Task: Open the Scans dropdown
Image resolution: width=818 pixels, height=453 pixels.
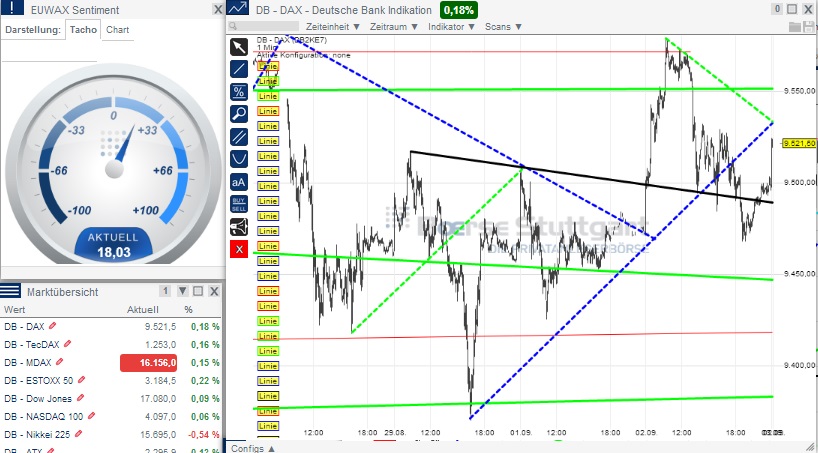Action: tap(503, 26)
